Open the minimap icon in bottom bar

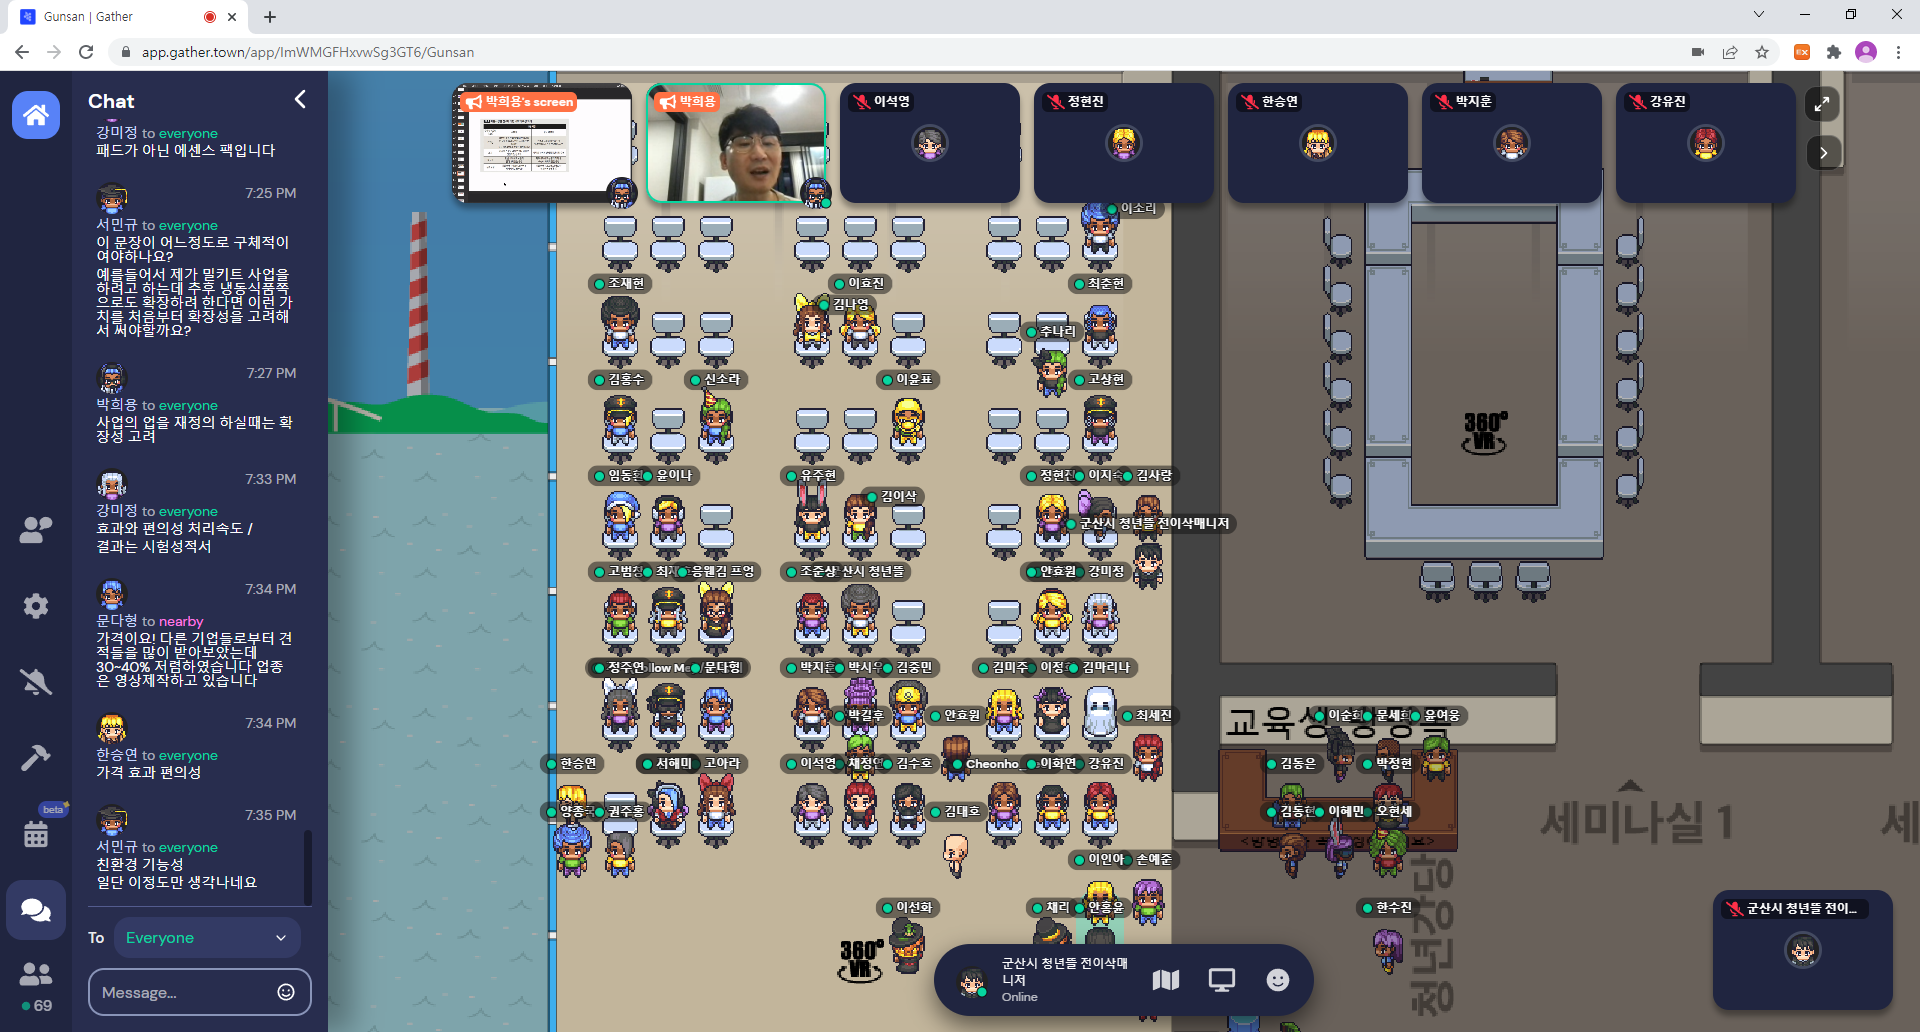1166,980
